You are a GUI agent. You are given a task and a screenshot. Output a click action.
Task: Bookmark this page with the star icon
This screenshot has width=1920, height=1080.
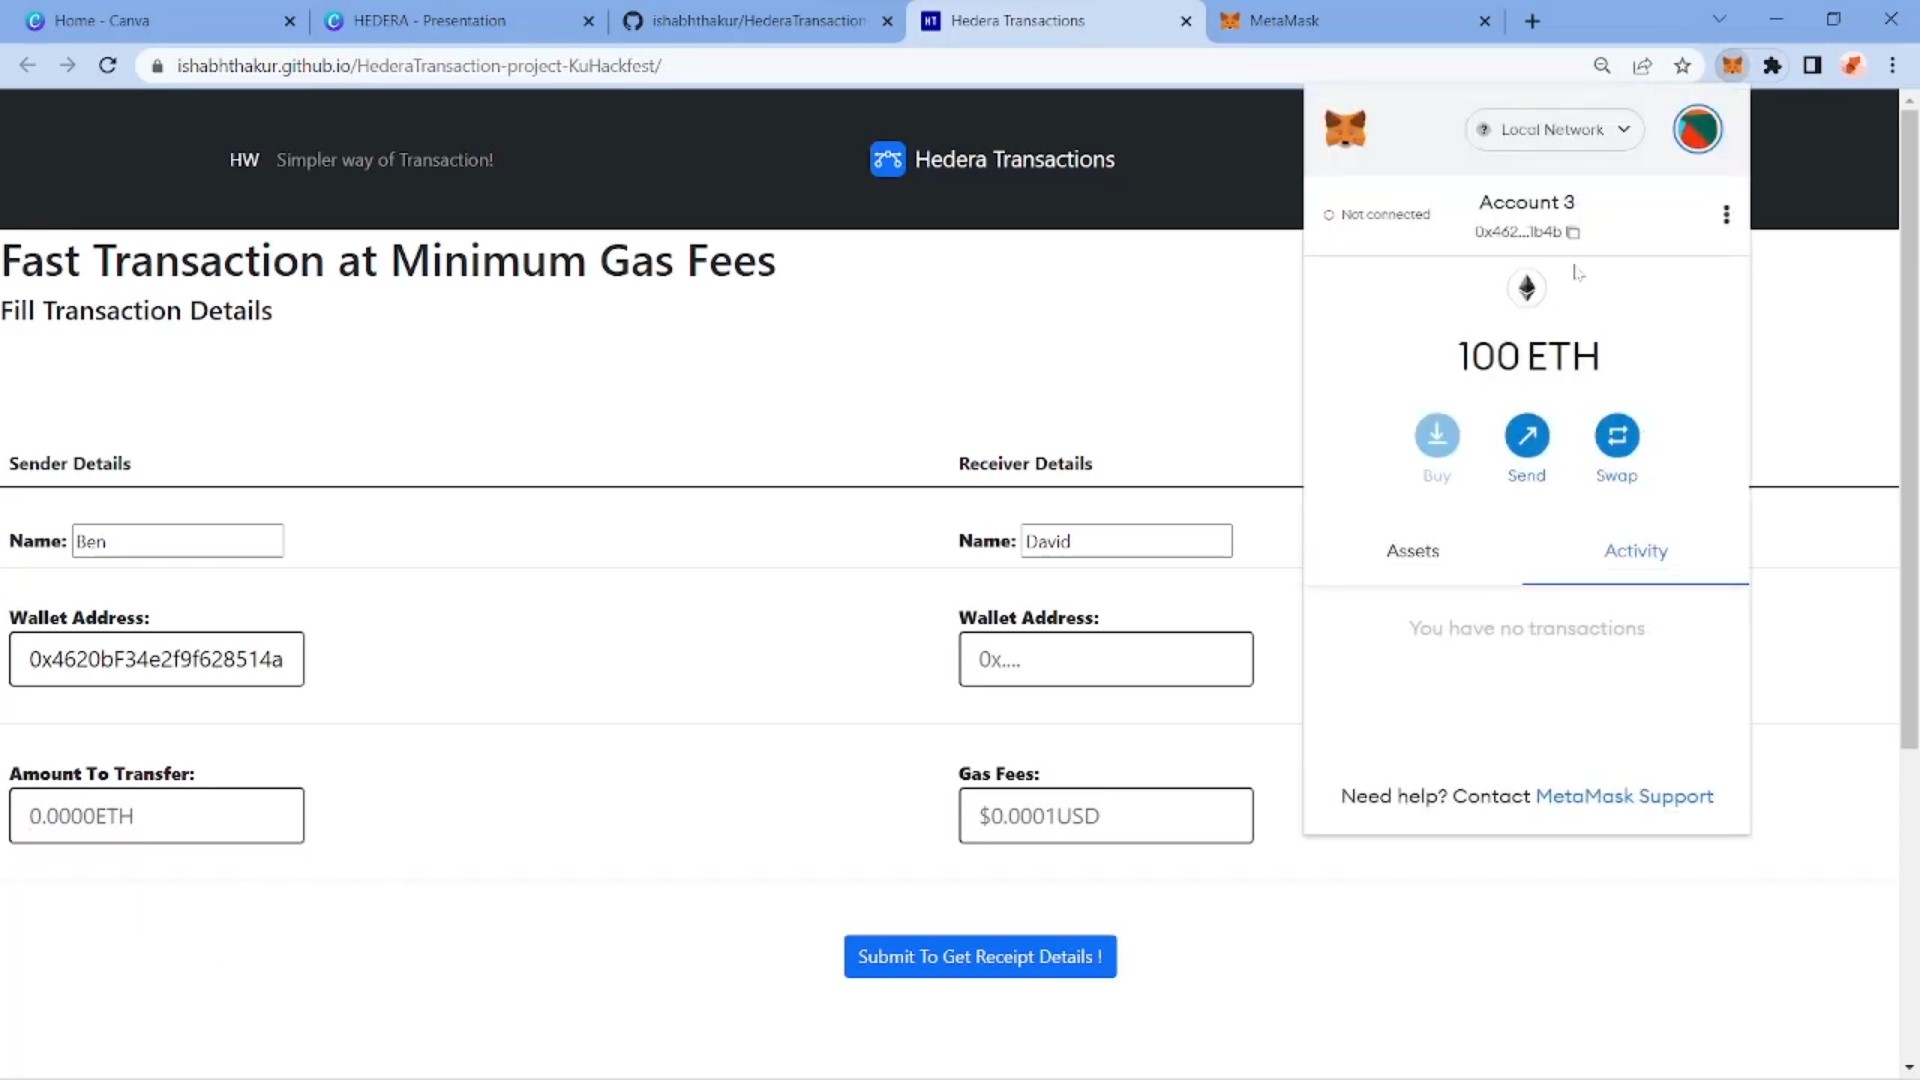(x=1682, y=66)
